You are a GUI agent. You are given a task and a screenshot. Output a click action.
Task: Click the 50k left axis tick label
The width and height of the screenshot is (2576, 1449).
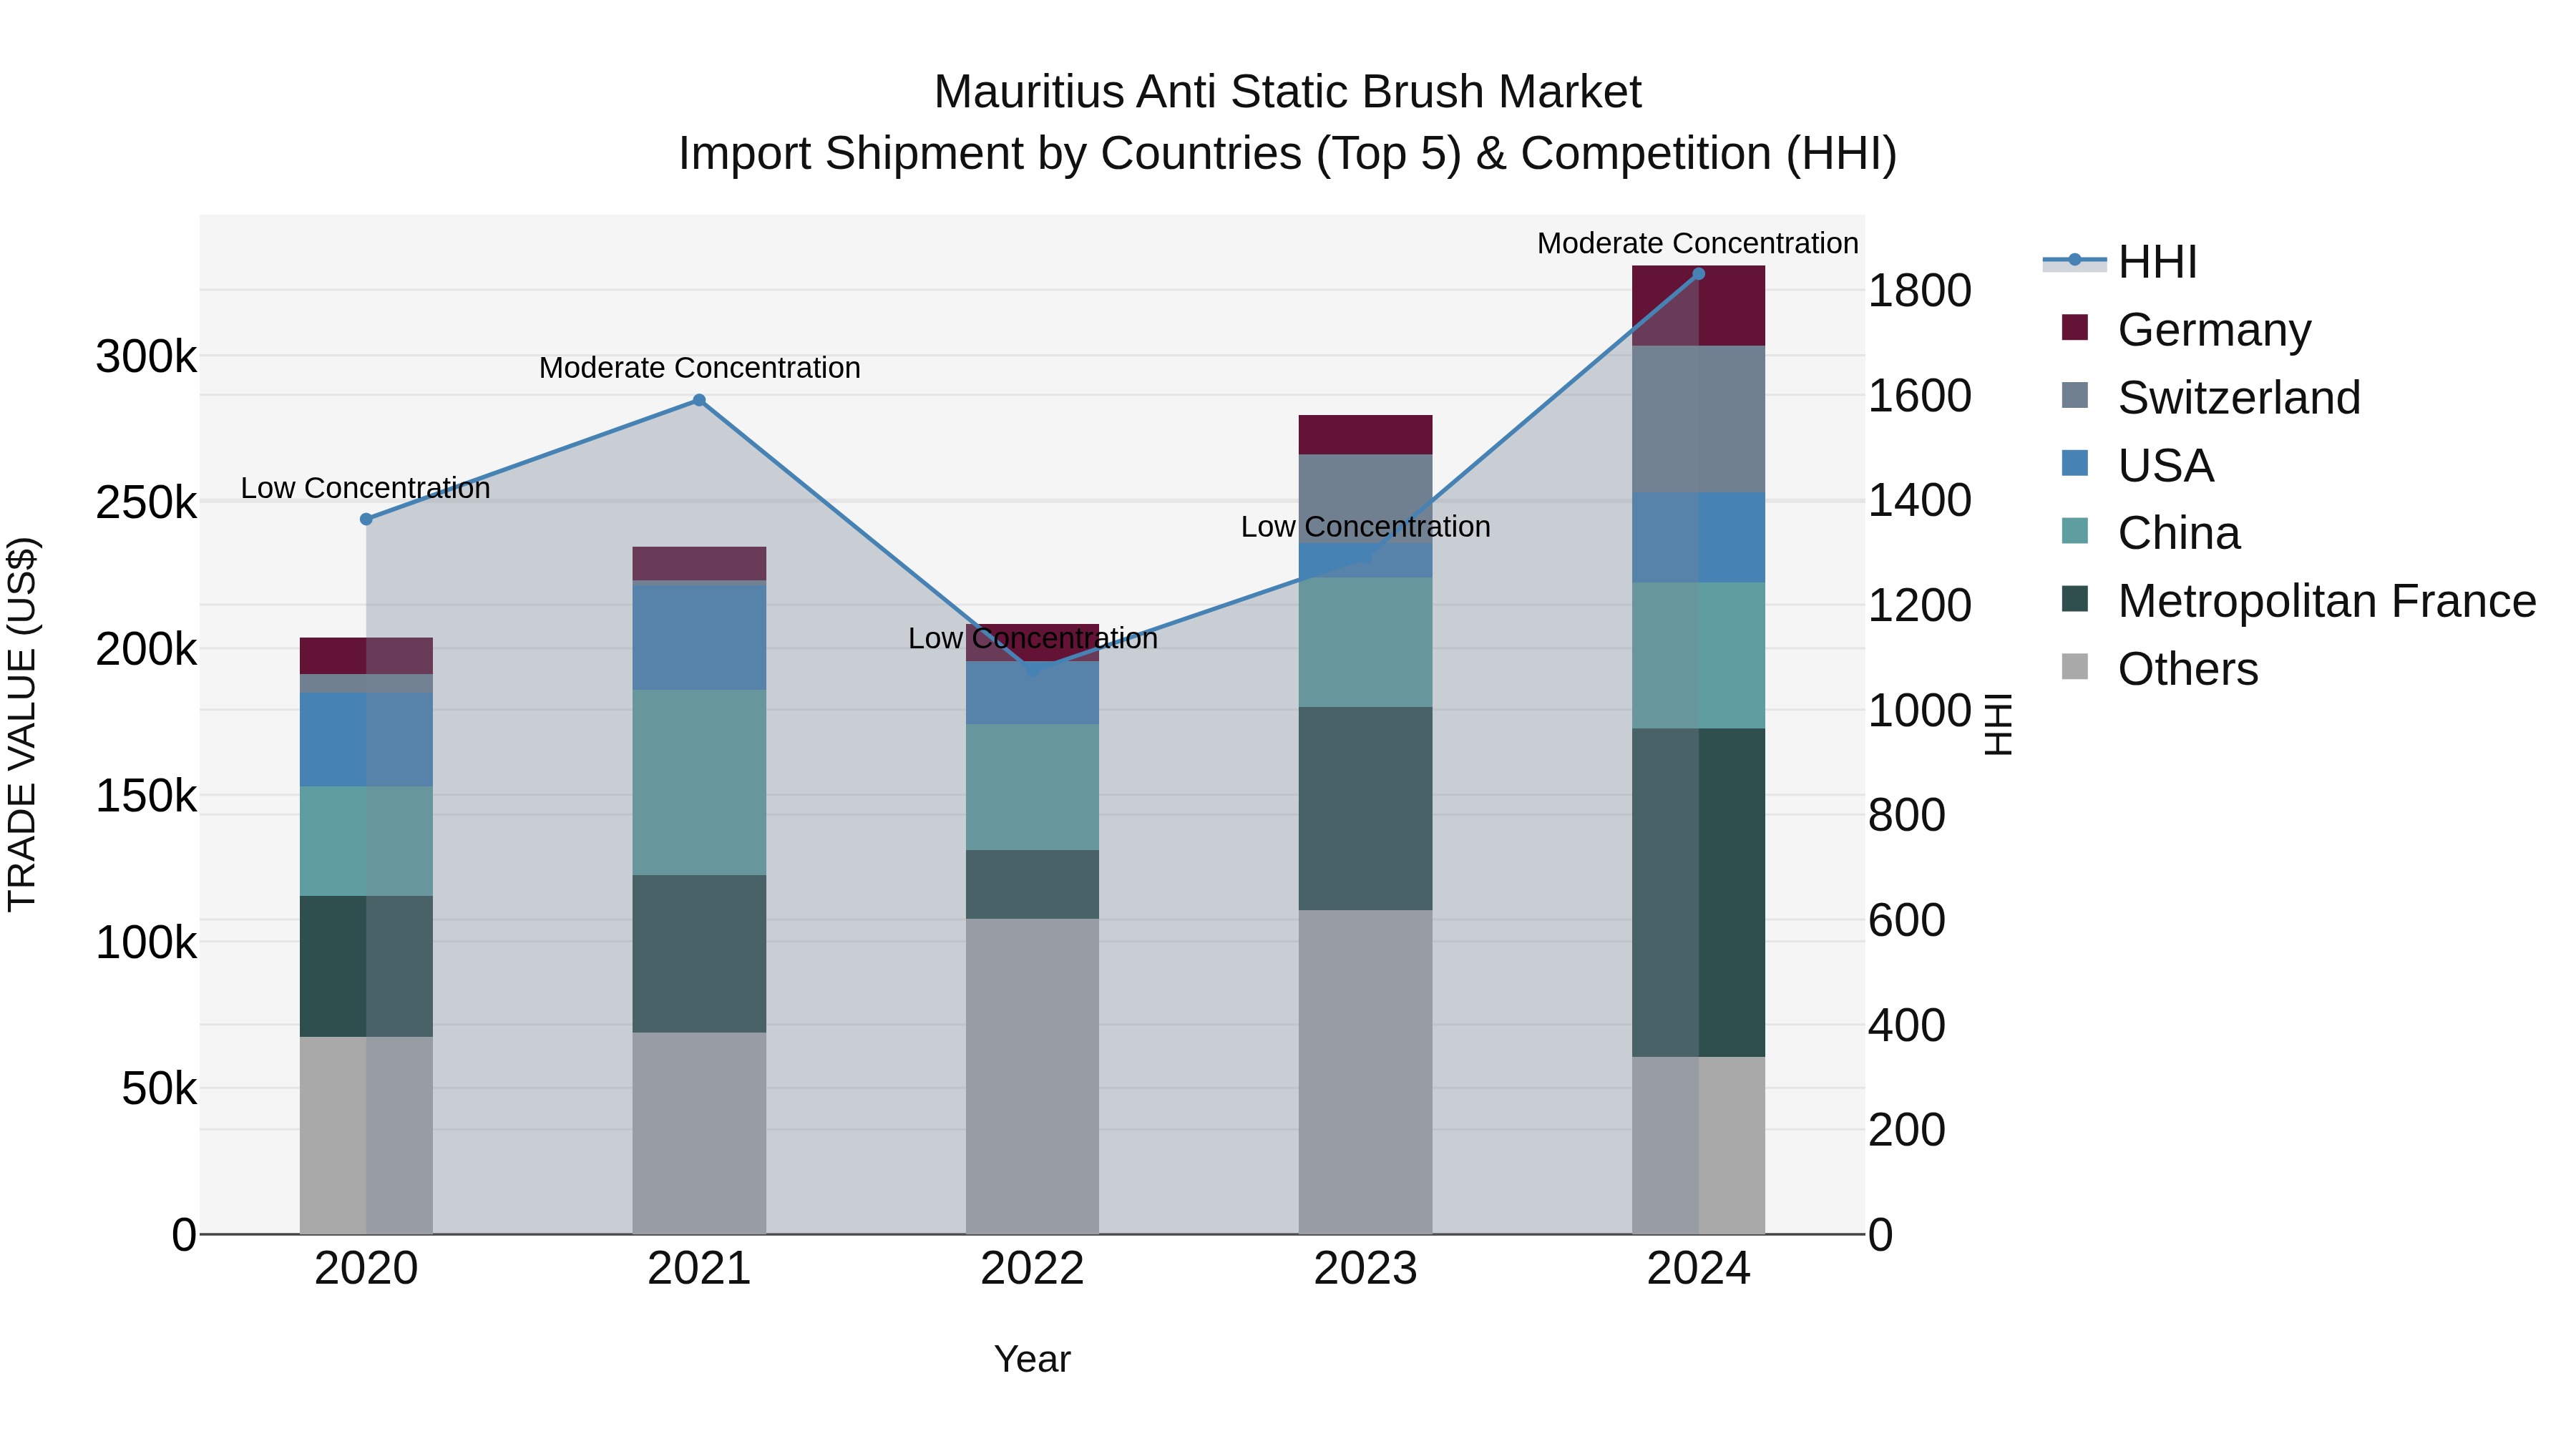click(x=159, y=1089)
